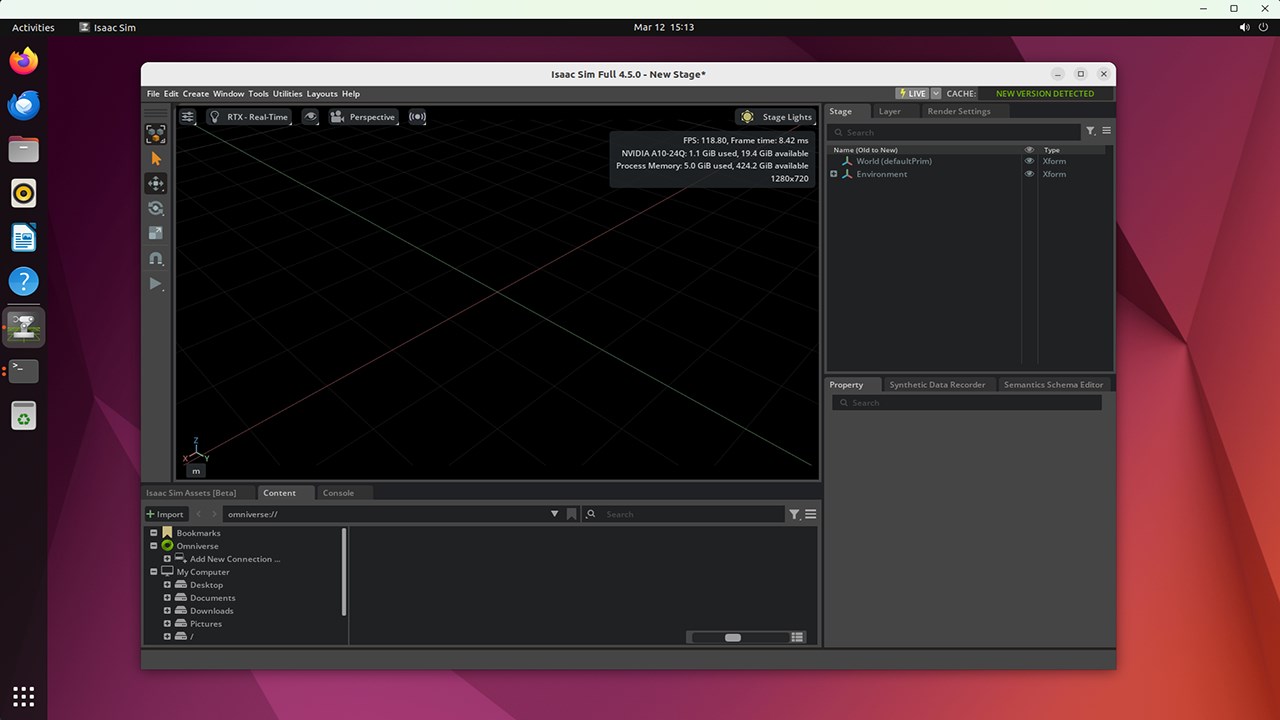Open the Edit menu

pyautogui.click(x=171, y=94)
